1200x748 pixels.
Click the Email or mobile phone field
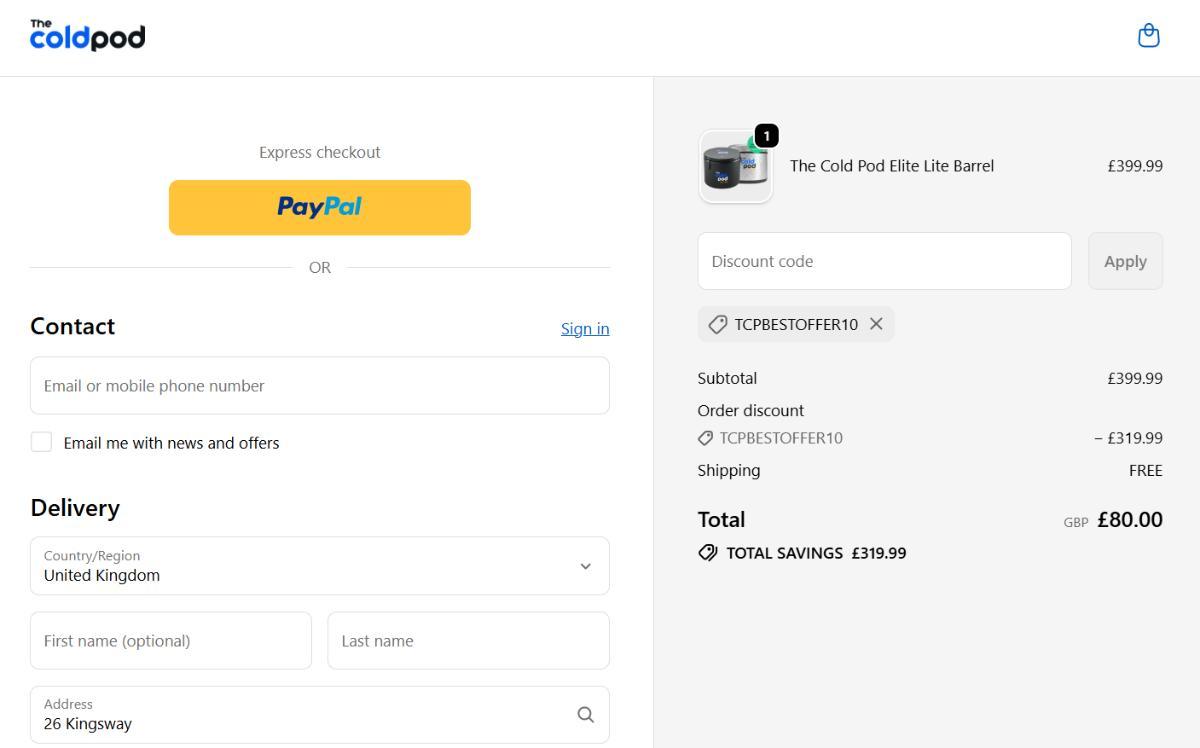pyautogui.click(x=320, y=386)
